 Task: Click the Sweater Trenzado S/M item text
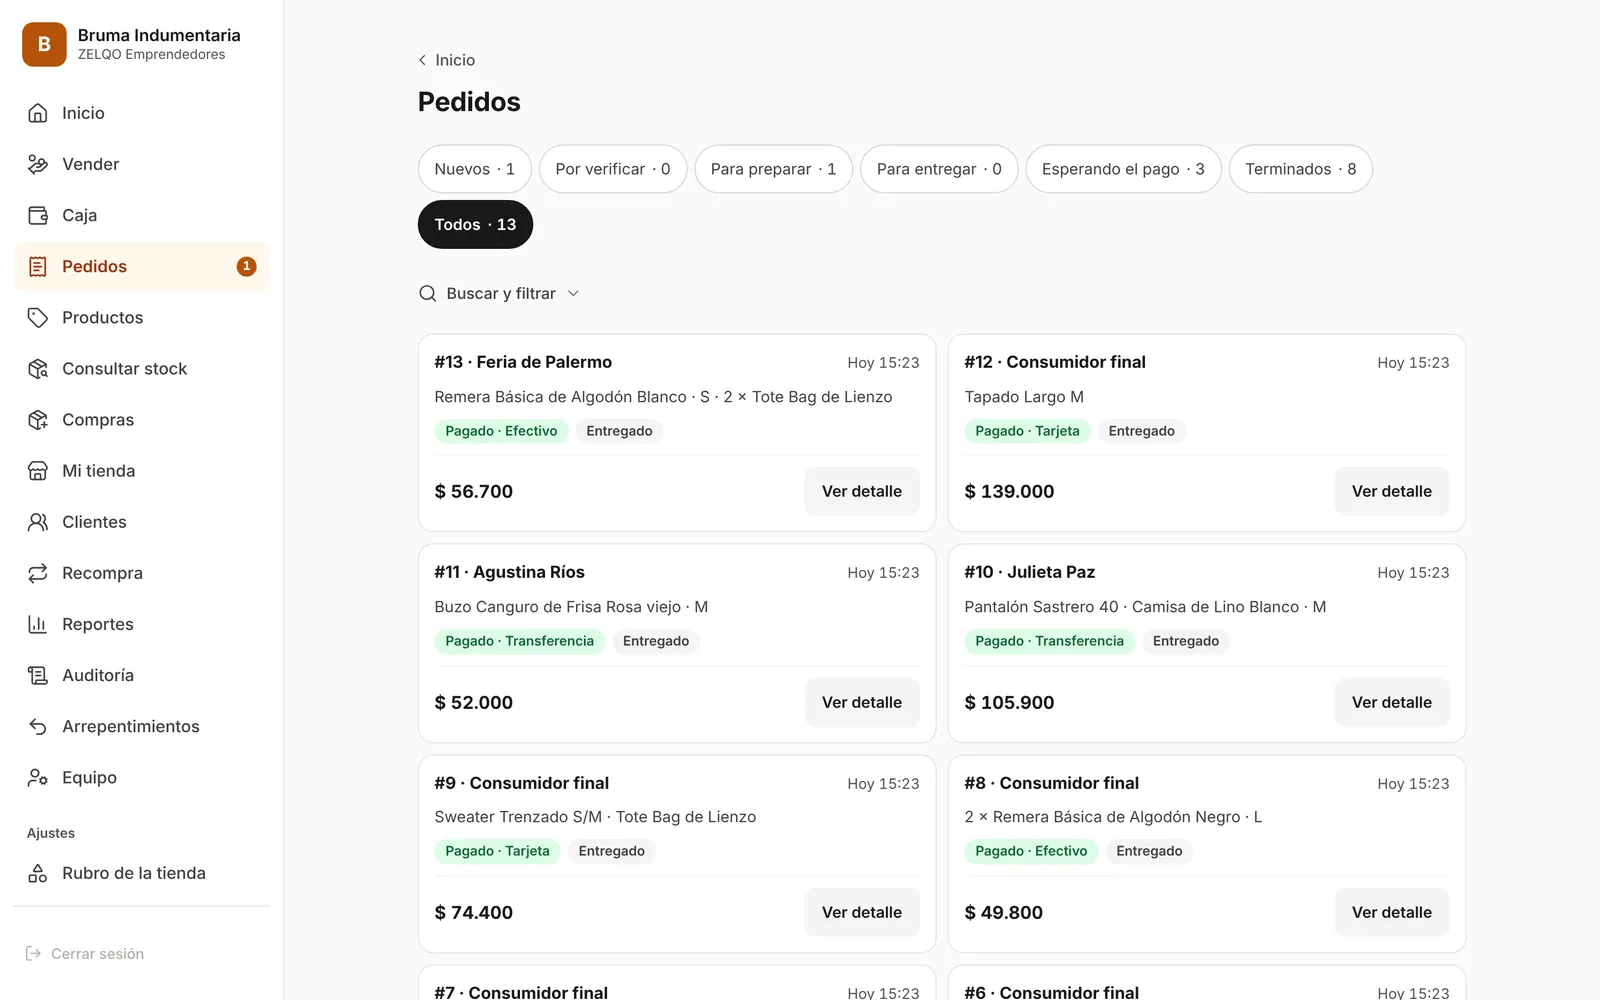coord(518,817)
